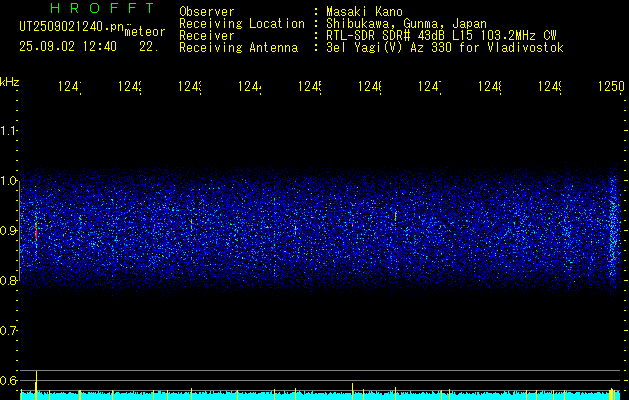Select the observer name Masaki Kano

tap(364, 11)
